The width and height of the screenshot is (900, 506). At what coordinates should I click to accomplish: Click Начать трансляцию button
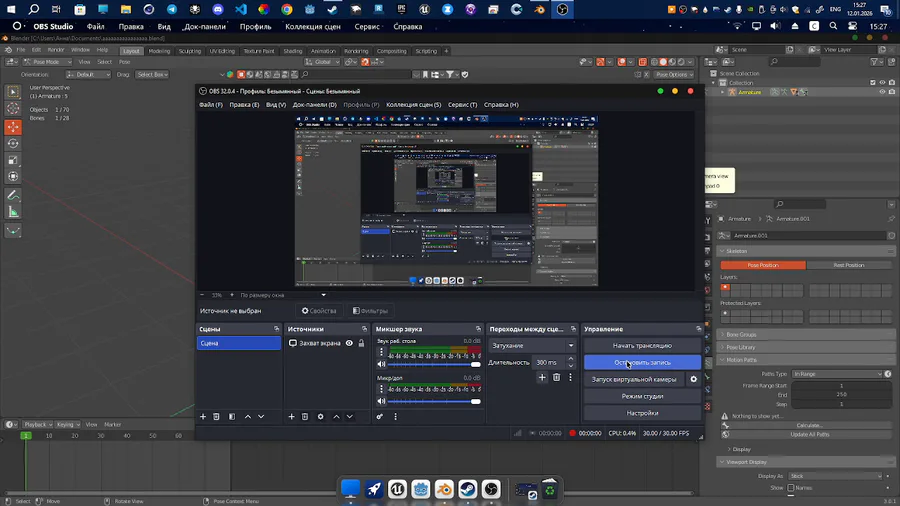point(642,345)
